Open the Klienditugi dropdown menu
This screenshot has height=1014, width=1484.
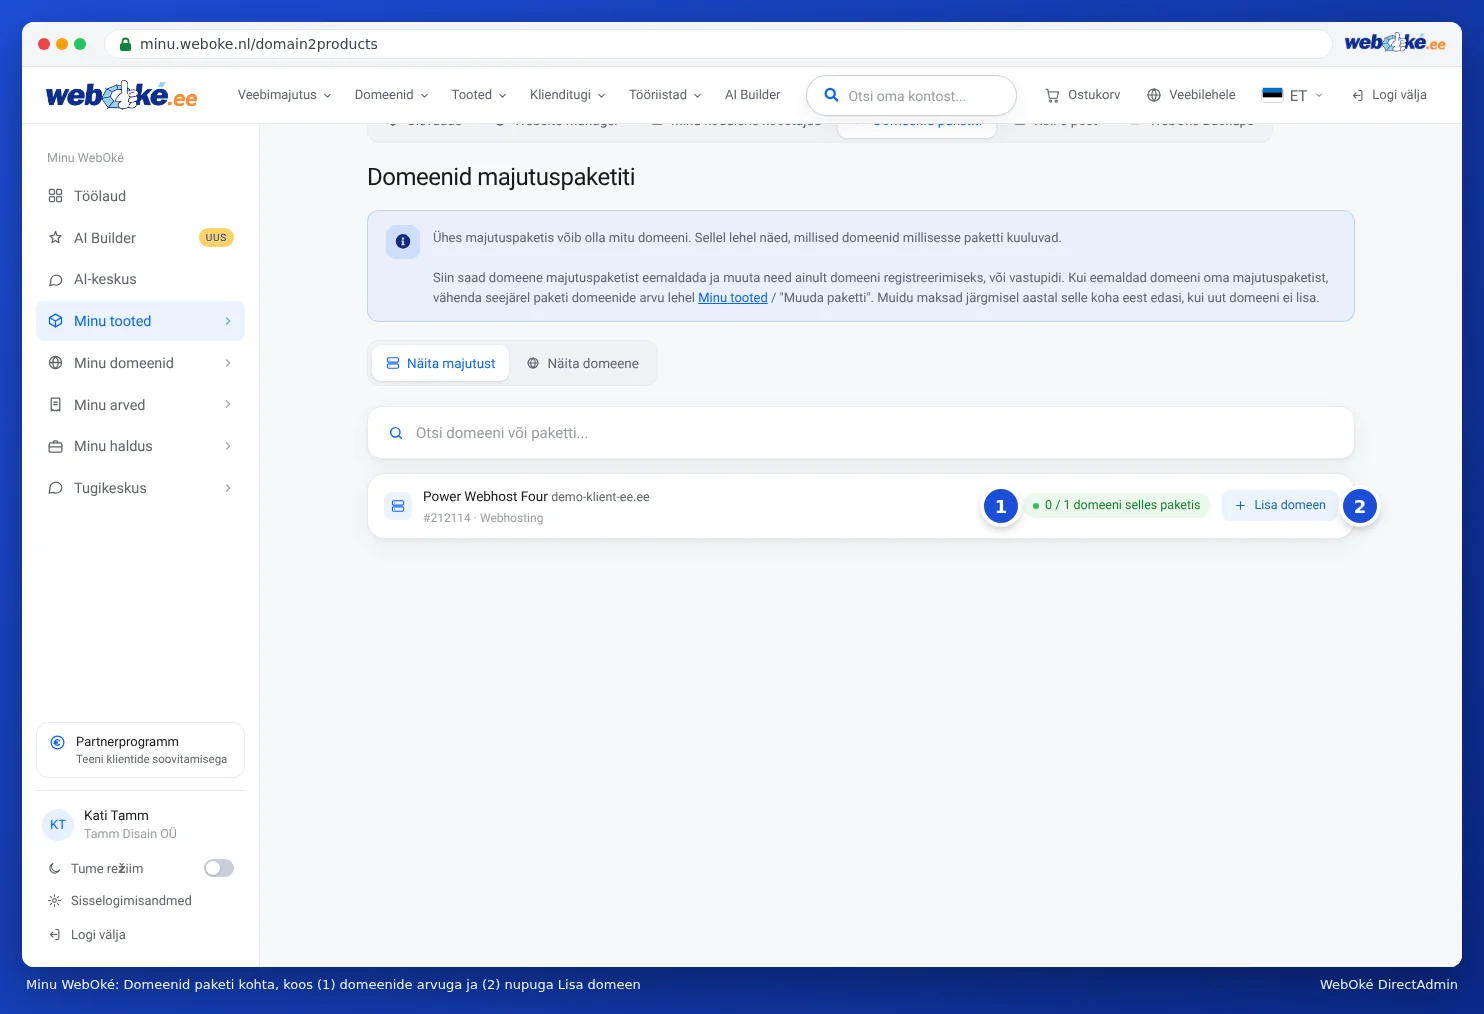567,95
